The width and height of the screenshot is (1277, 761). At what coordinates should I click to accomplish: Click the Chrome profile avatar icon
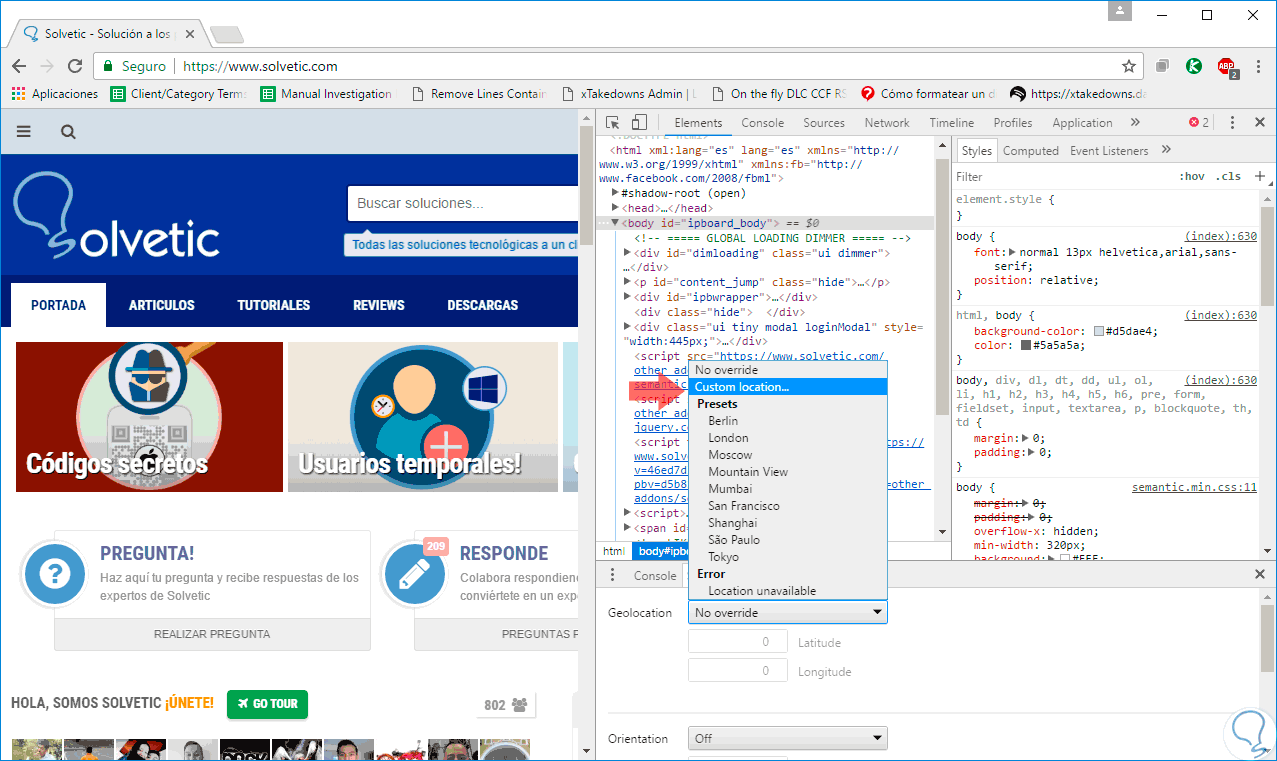[x=1122, y=11]
